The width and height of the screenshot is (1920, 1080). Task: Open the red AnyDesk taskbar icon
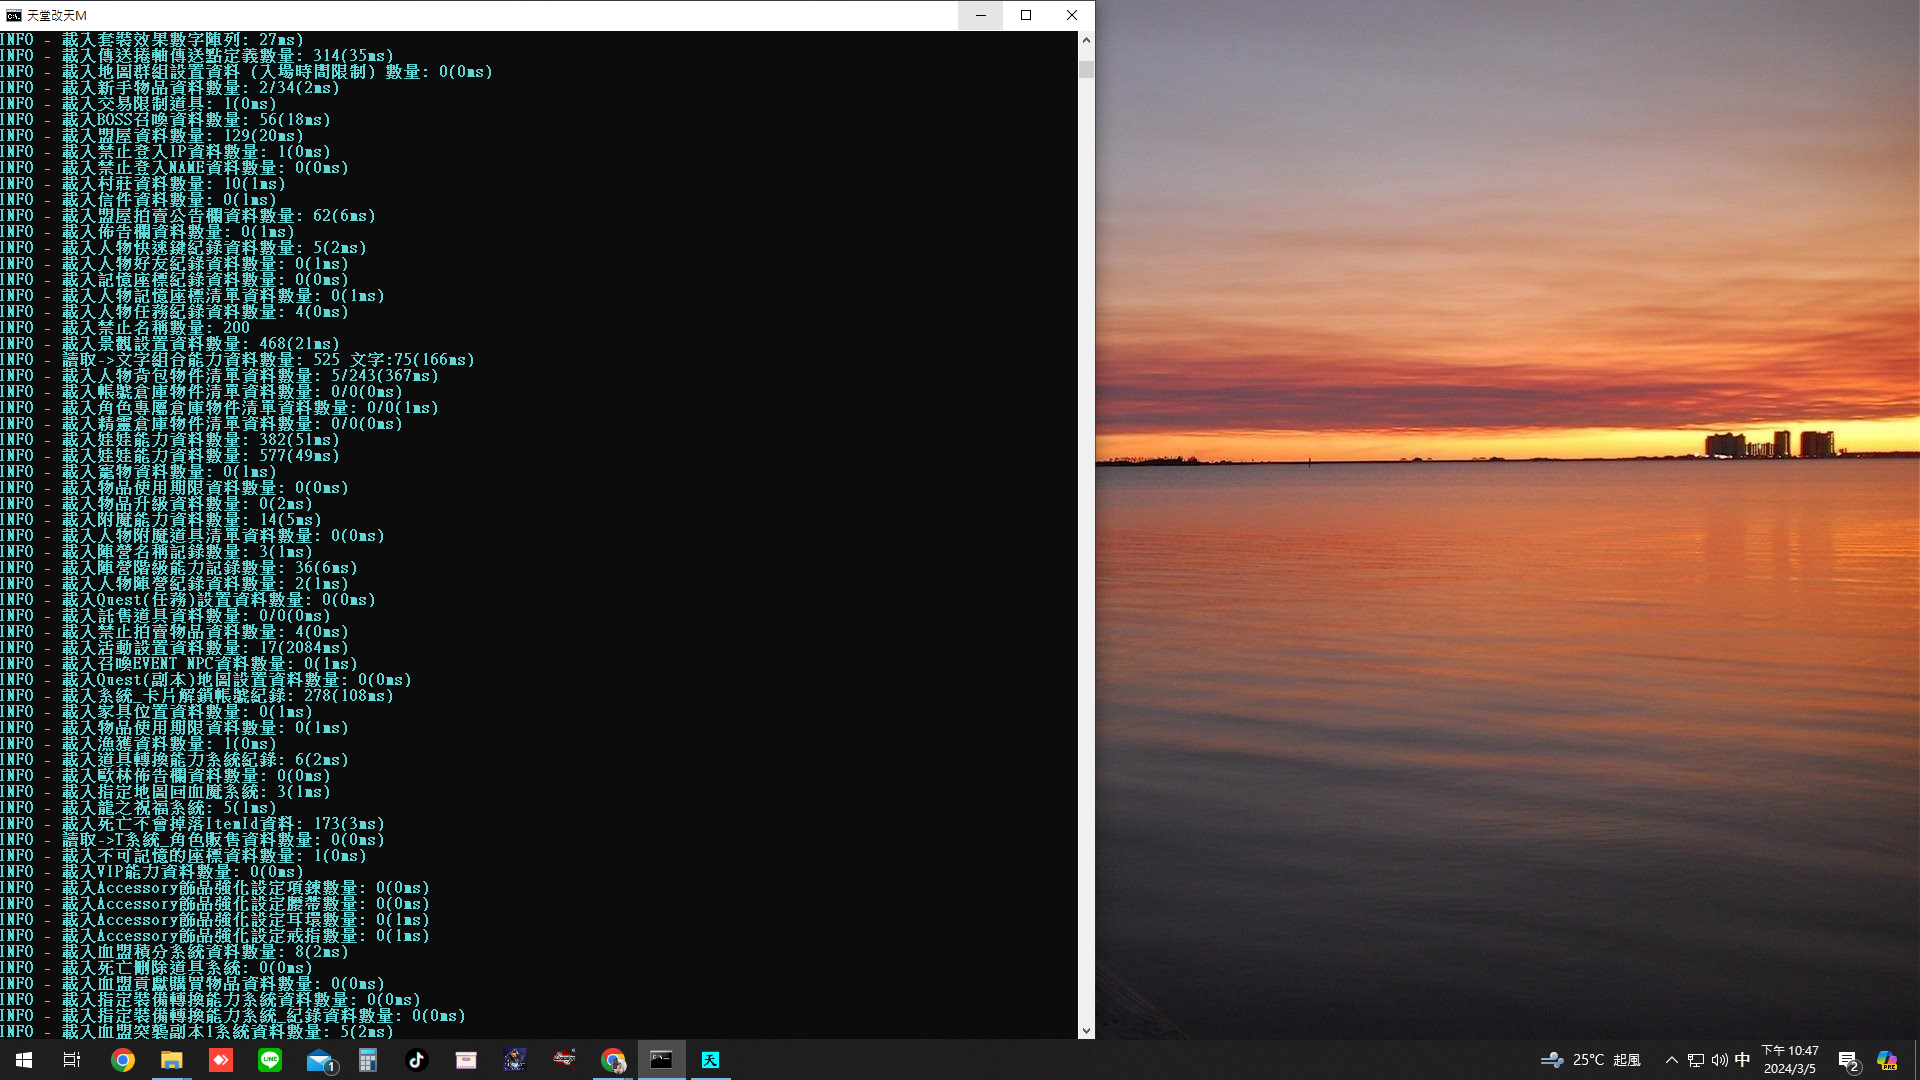(221, 1060)
